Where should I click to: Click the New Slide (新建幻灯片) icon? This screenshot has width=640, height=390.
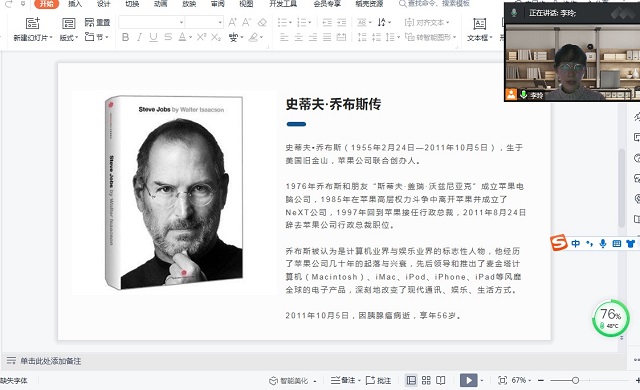pos(33,23)
